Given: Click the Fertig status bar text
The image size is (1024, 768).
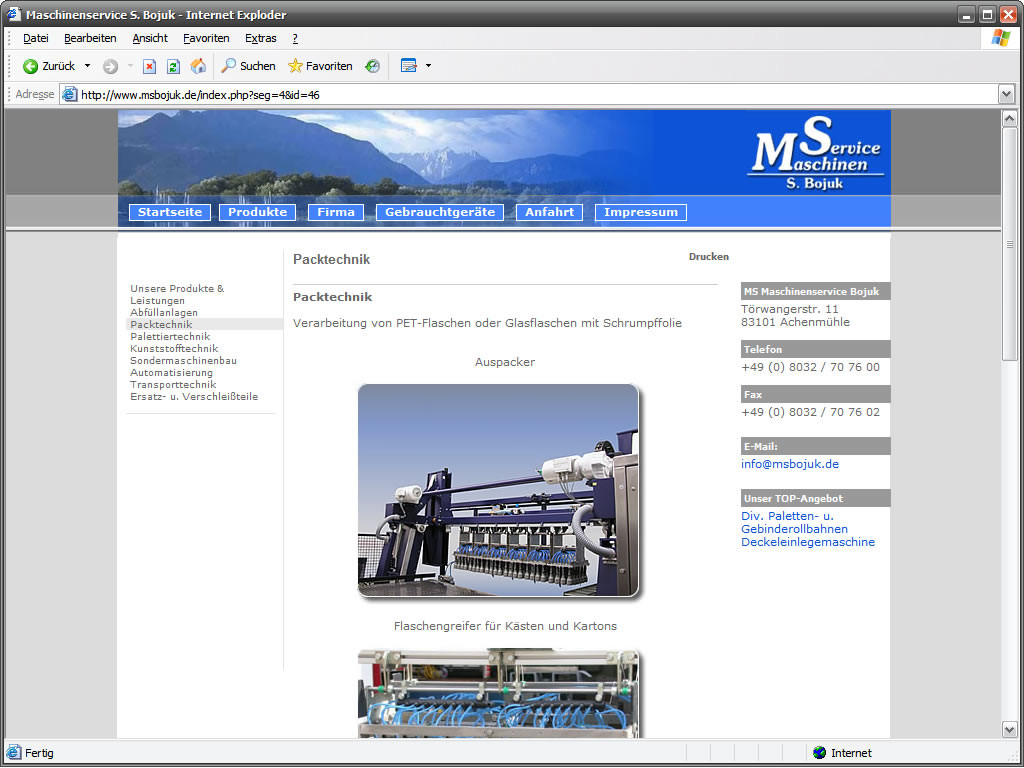Looking at the screenshot, I should [x=39, y=753].
